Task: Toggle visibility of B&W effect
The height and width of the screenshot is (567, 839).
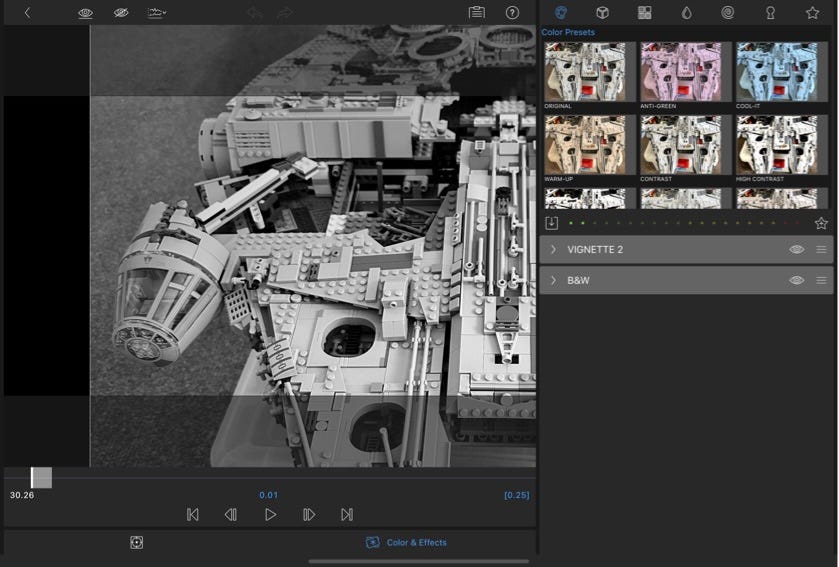Action: (x=796, y=280)
